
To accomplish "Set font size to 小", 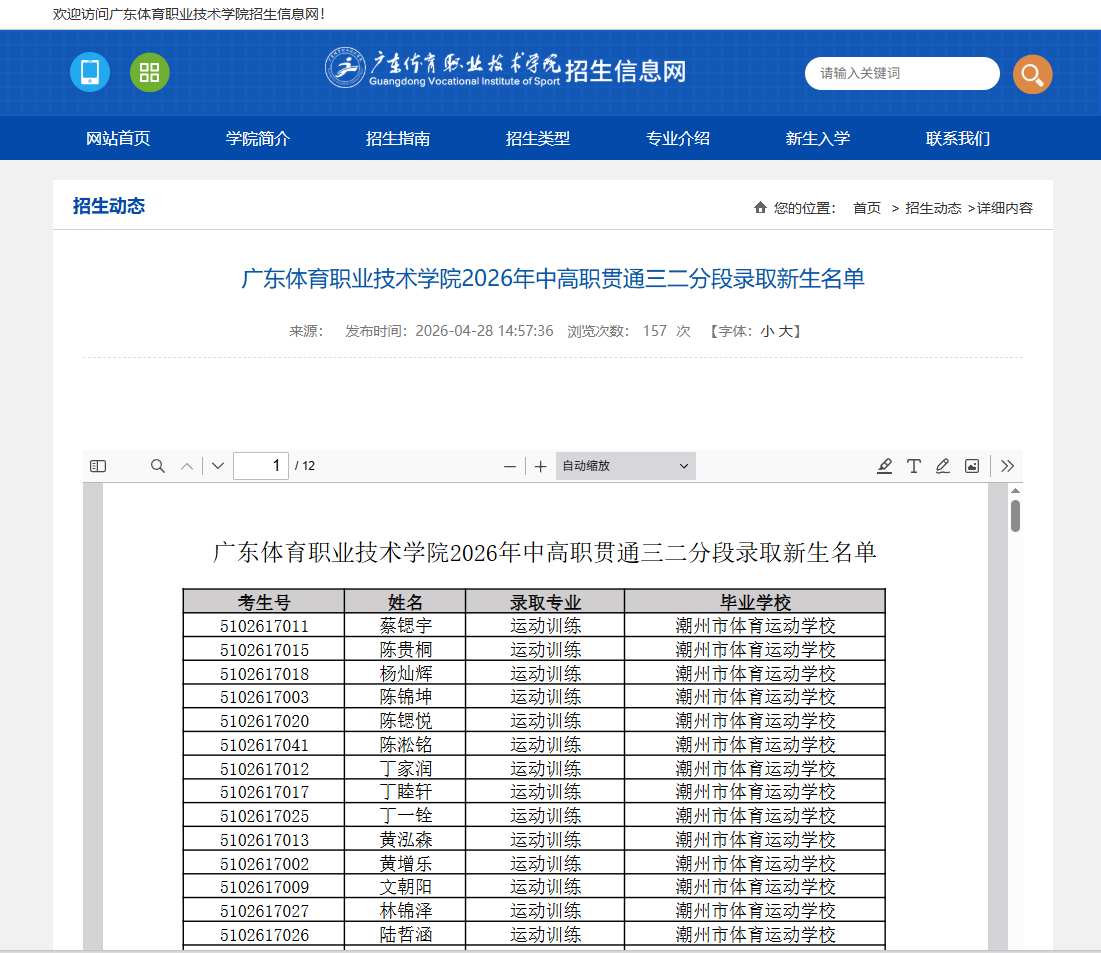I will (x=767, y=331).
